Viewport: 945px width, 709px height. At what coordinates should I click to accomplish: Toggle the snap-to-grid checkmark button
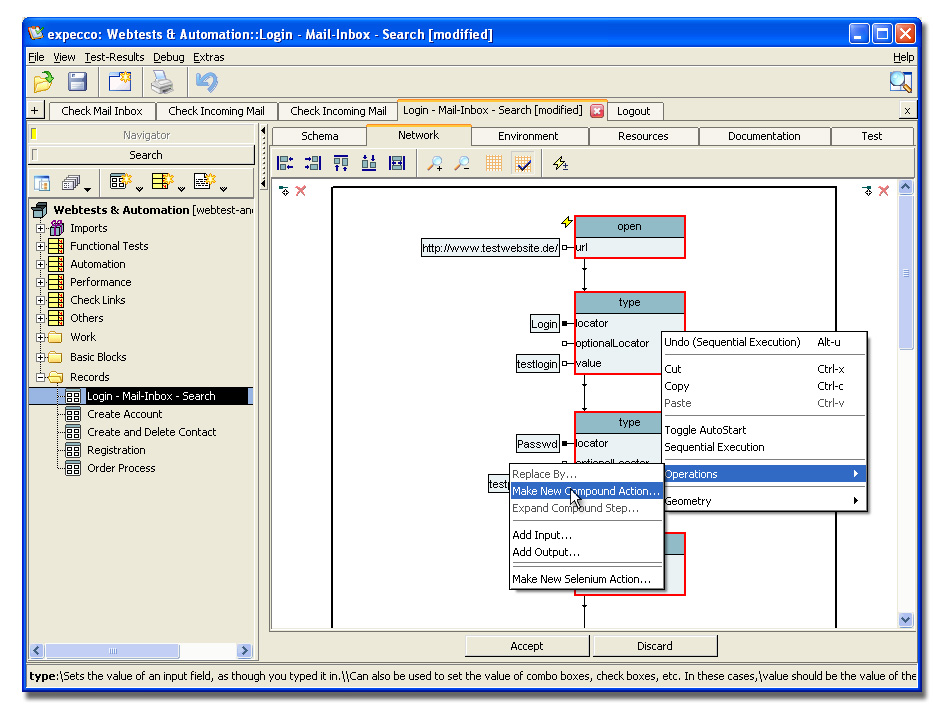click(x=522, y=163)
